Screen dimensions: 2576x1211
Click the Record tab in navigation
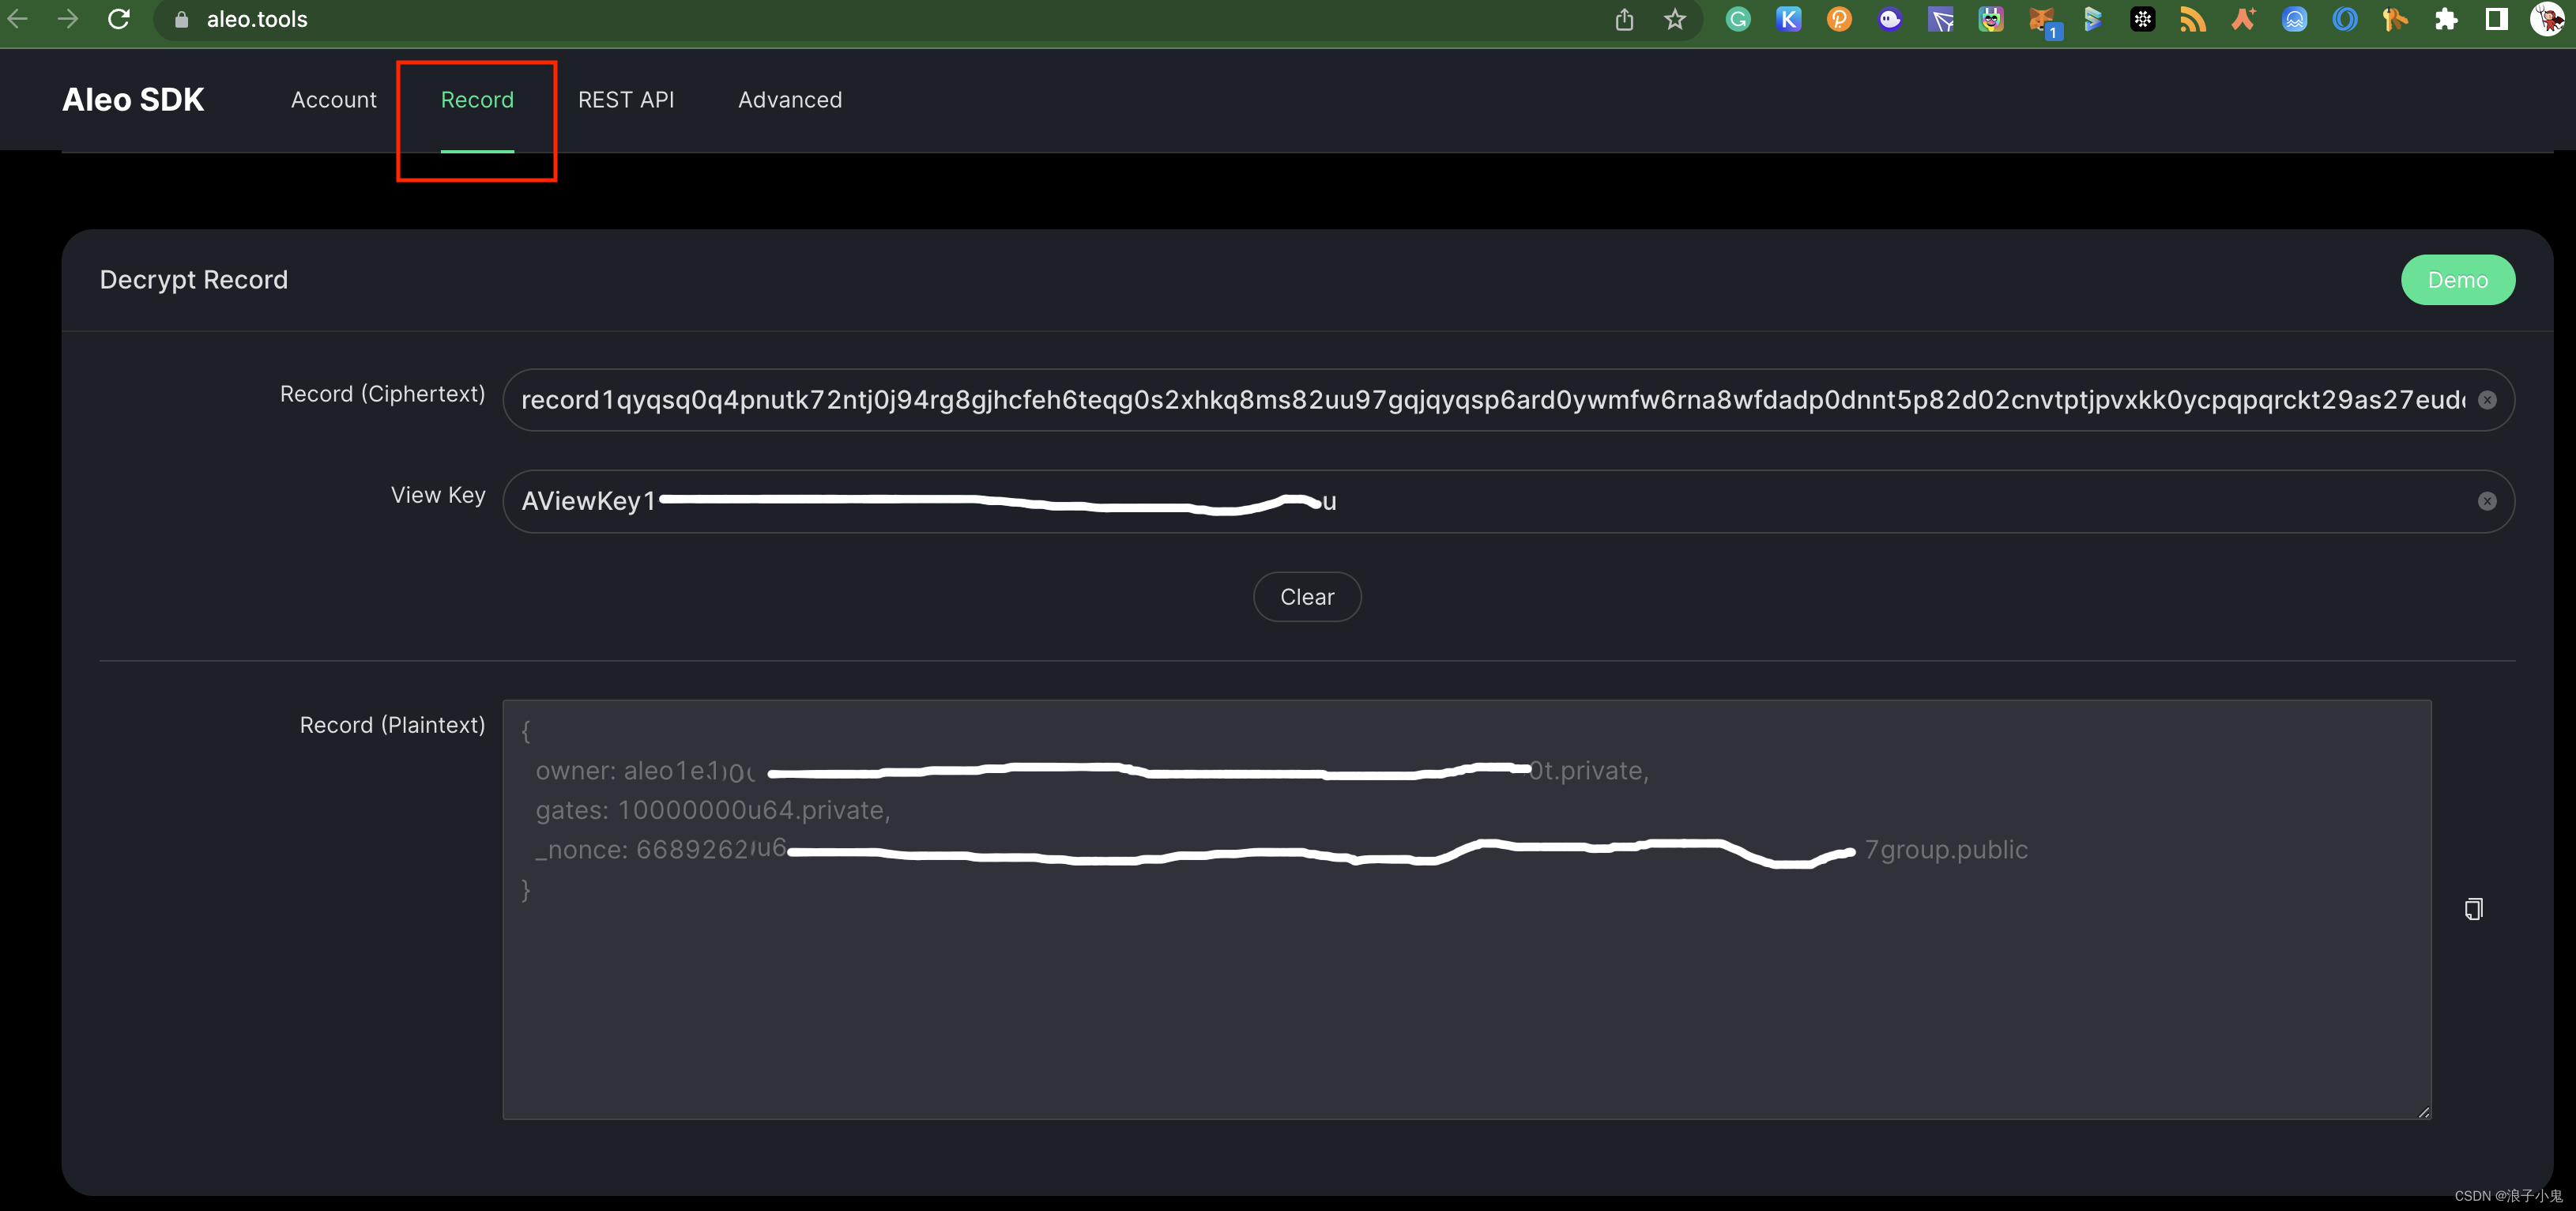click(476, 99)
